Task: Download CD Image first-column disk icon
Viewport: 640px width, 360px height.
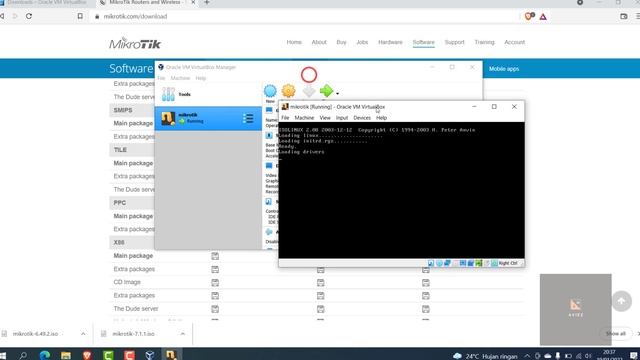Action: (x=215, y=282)
